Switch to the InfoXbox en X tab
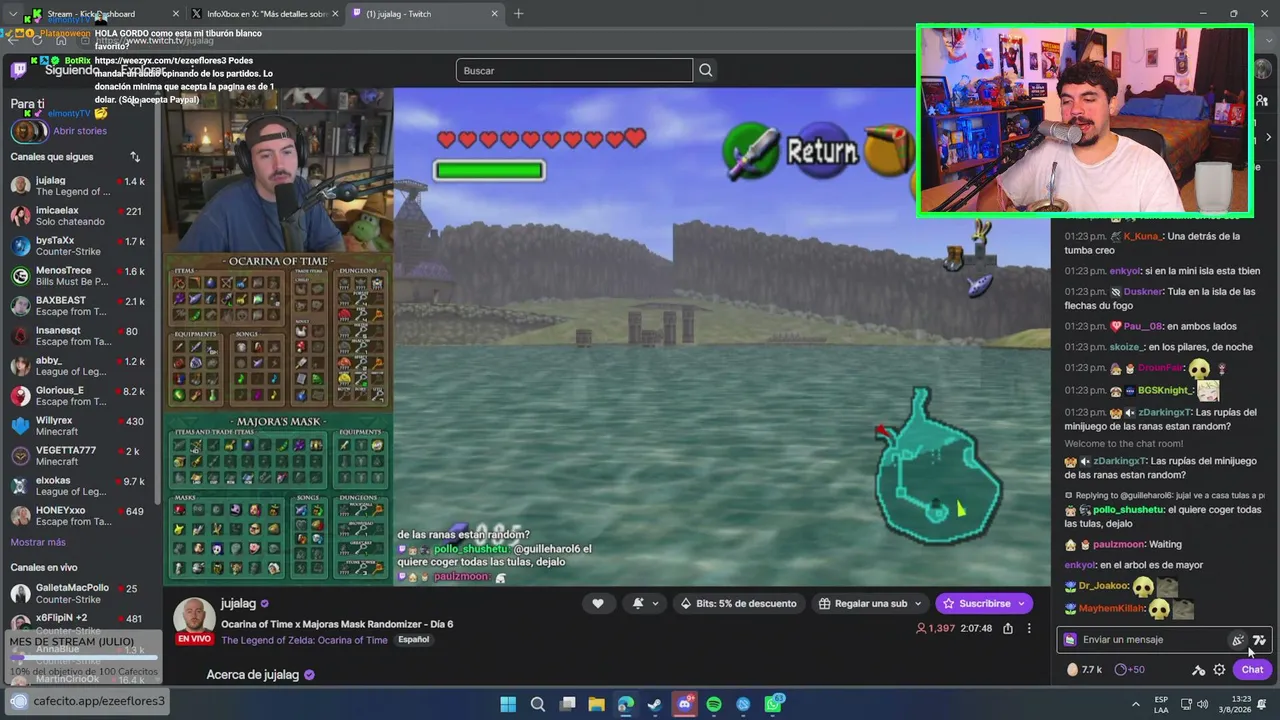 (x=265, y=14)
